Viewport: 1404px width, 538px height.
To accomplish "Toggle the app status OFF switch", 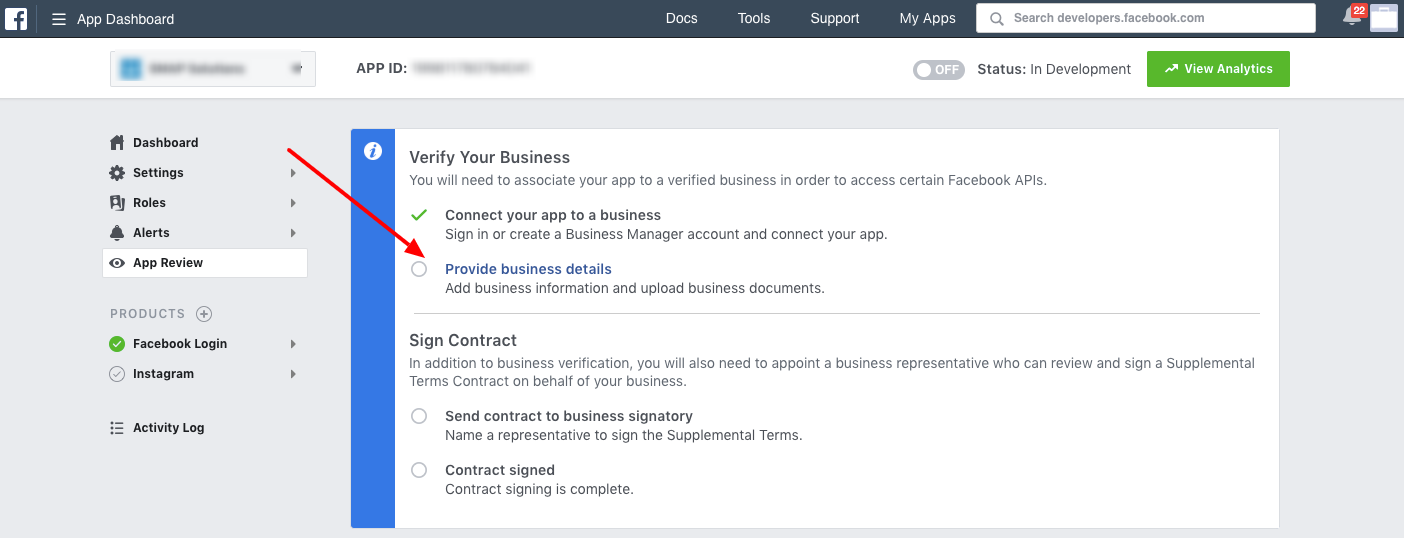I will (938, 69).
